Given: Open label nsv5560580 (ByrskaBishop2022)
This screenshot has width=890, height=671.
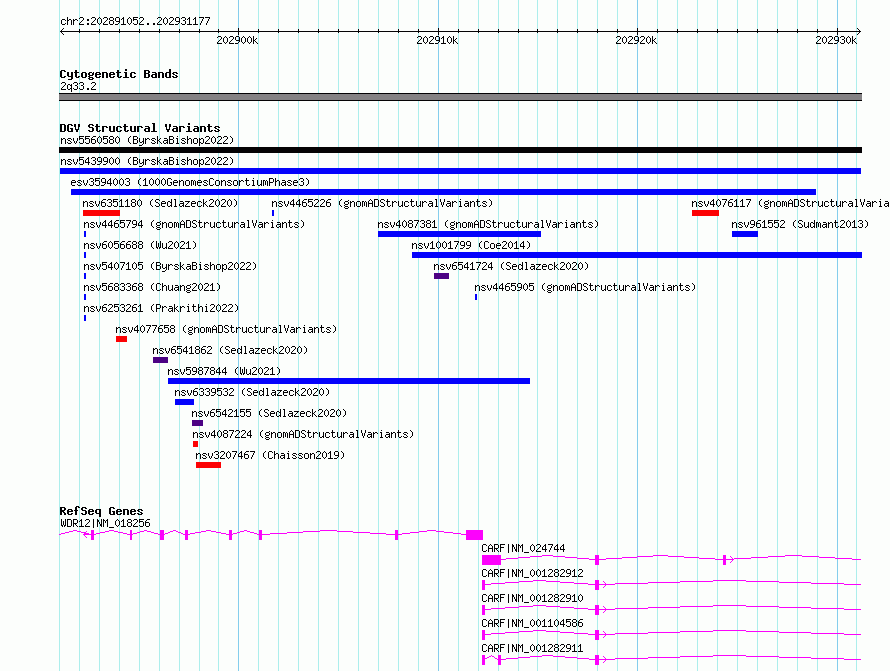Looking at the screenshot, I should [x=147, y=140].
